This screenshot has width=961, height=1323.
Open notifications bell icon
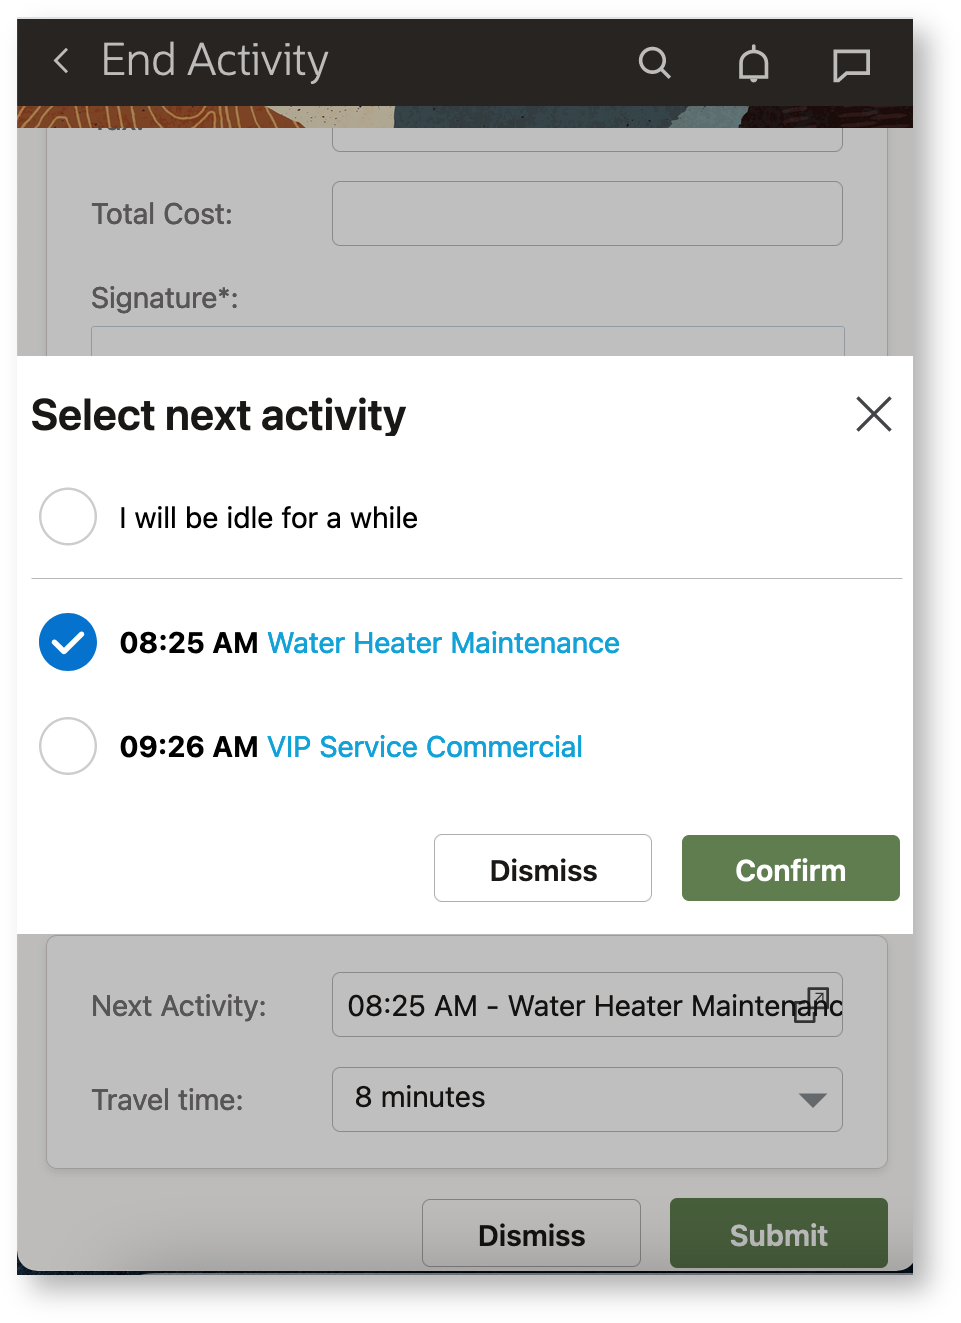click(753, 64)
